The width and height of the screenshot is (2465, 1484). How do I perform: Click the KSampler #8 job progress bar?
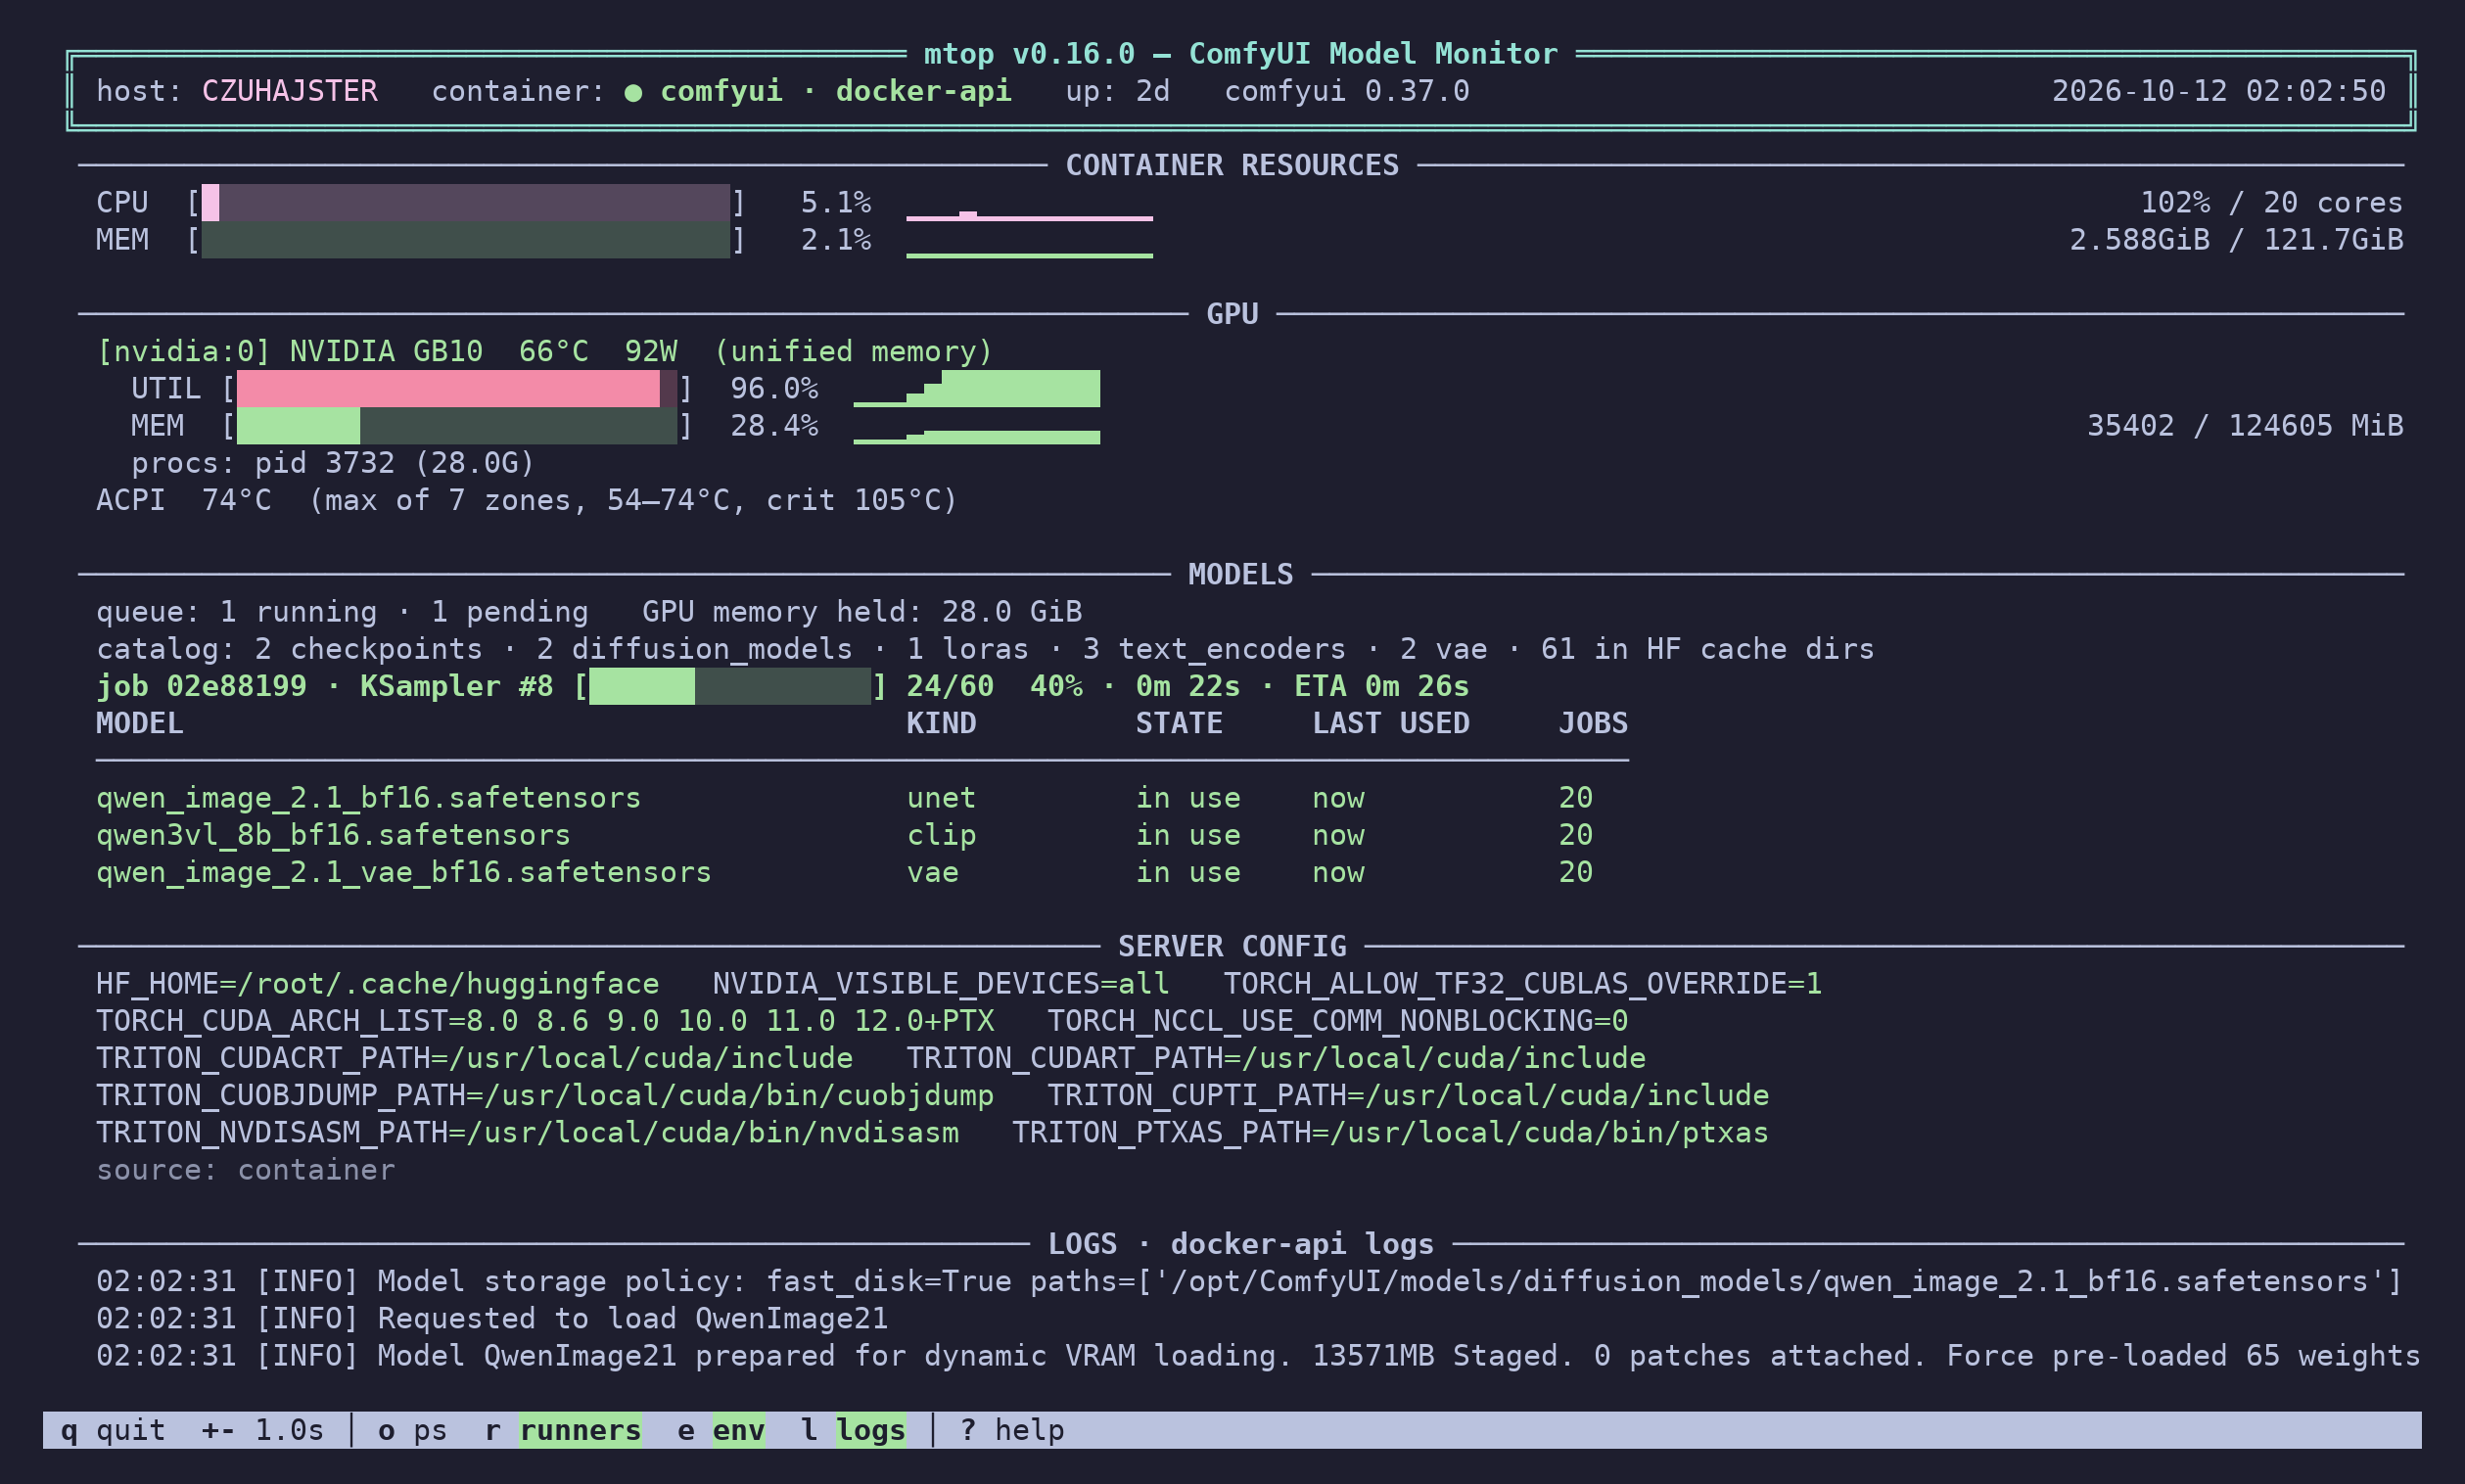click(730, 687)
